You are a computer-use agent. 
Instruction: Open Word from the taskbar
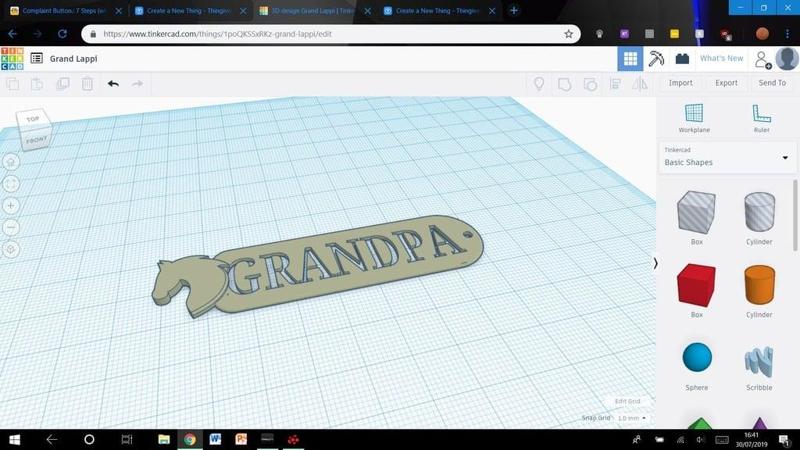[215, 439]
